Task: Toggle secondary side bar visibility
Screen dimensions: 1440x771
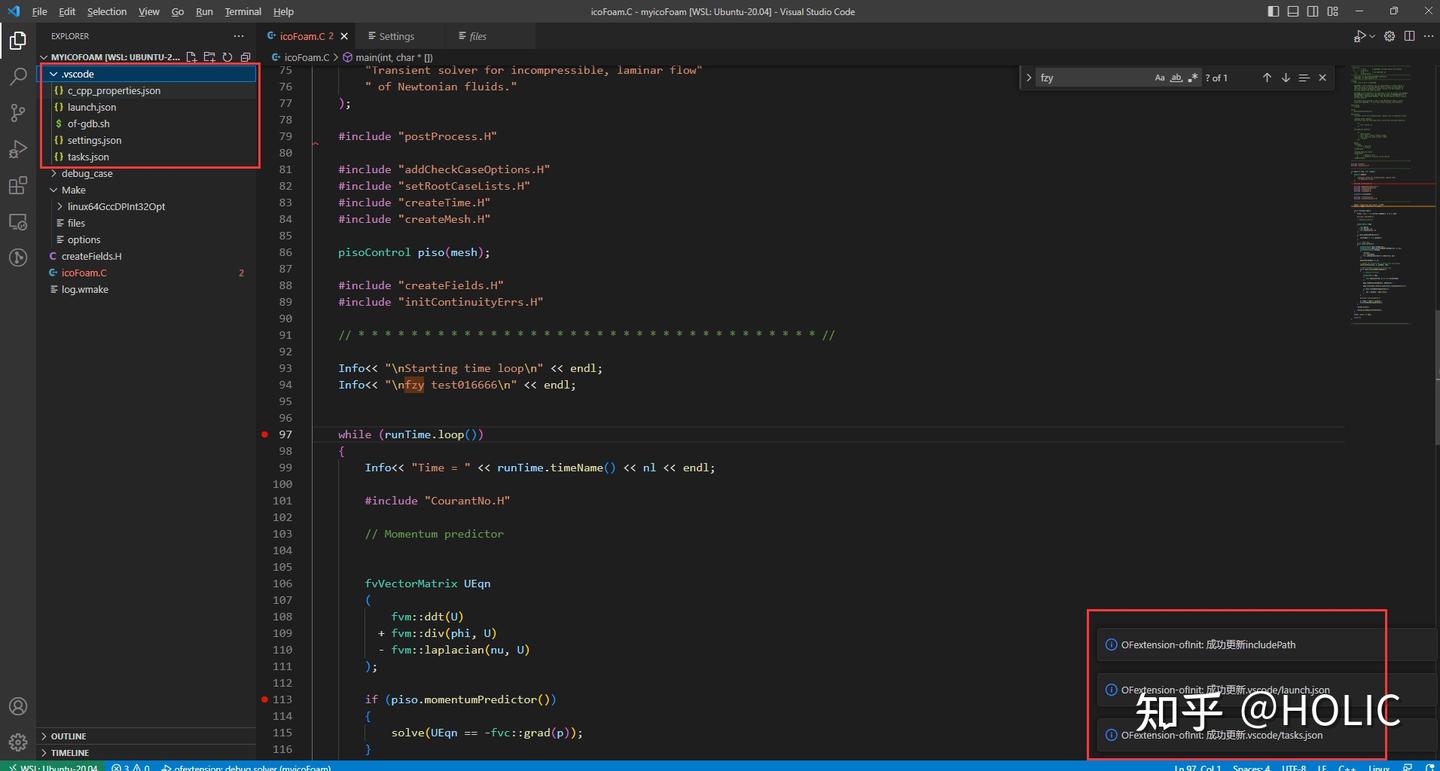Action: (x=1314, y=11)
